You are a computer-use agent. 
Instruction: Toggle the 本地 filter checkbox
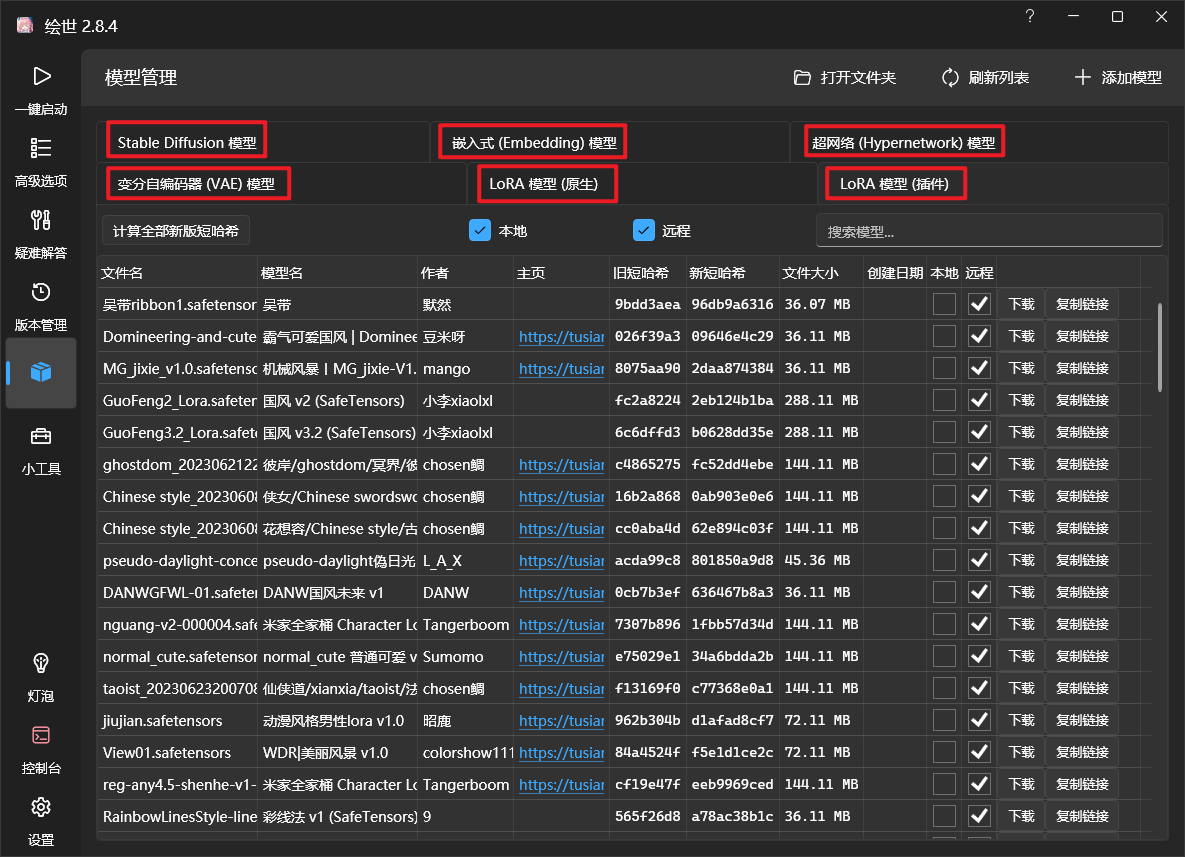(480, 230)
